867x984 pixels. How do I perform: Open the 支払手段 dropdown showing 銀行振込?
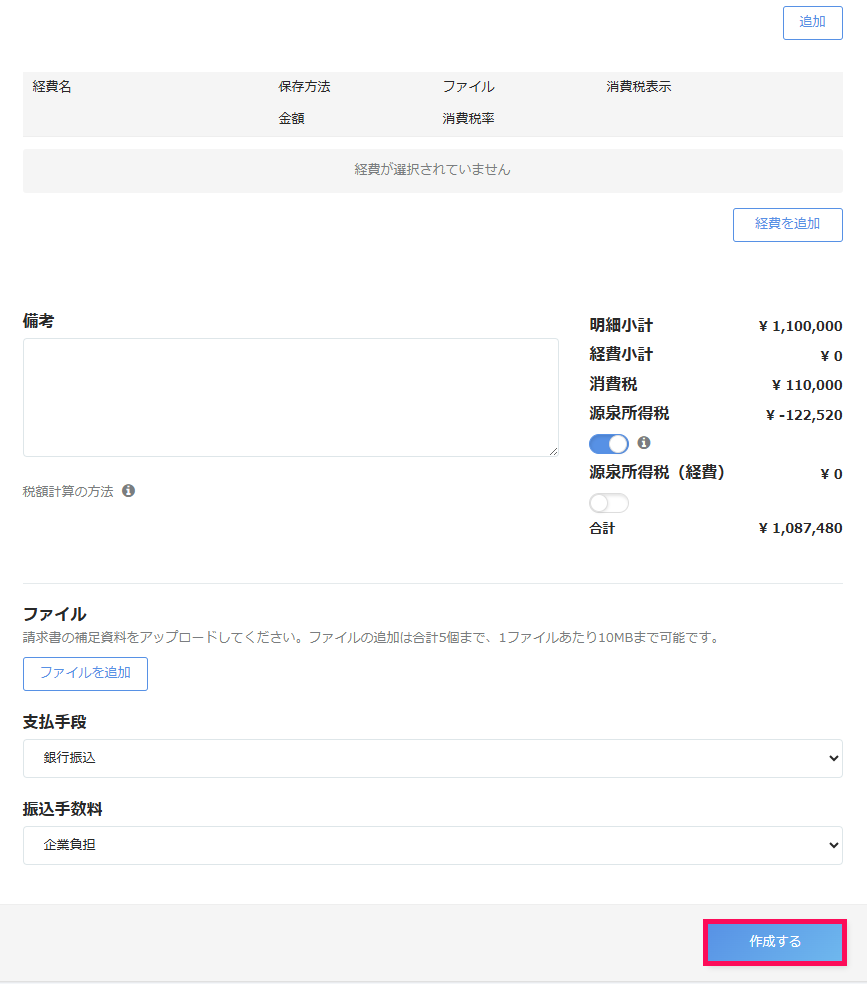tap(432, 758)
